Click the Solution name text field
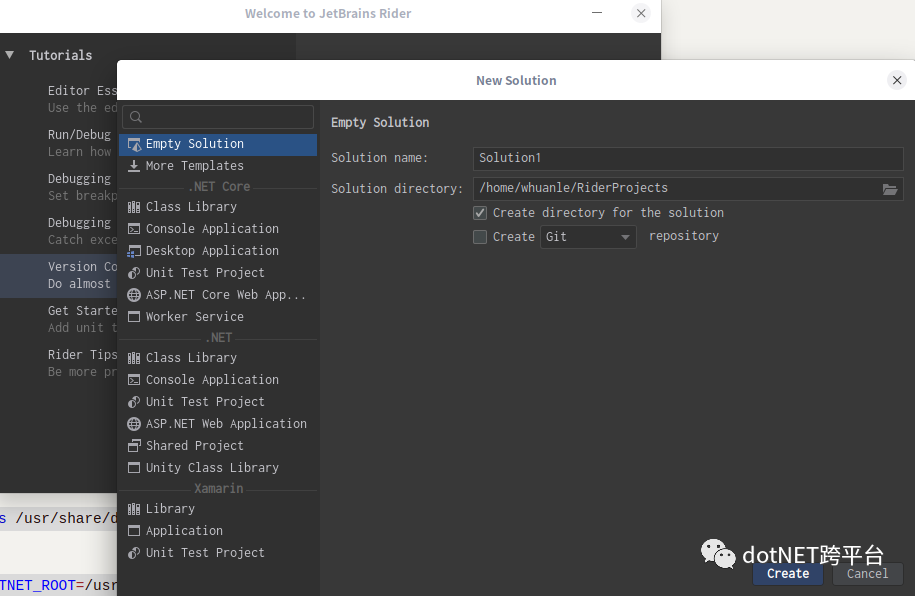Image resolution: width=915 pixels, height=596 pixels. pyautogui.click(x=687, y=158)
